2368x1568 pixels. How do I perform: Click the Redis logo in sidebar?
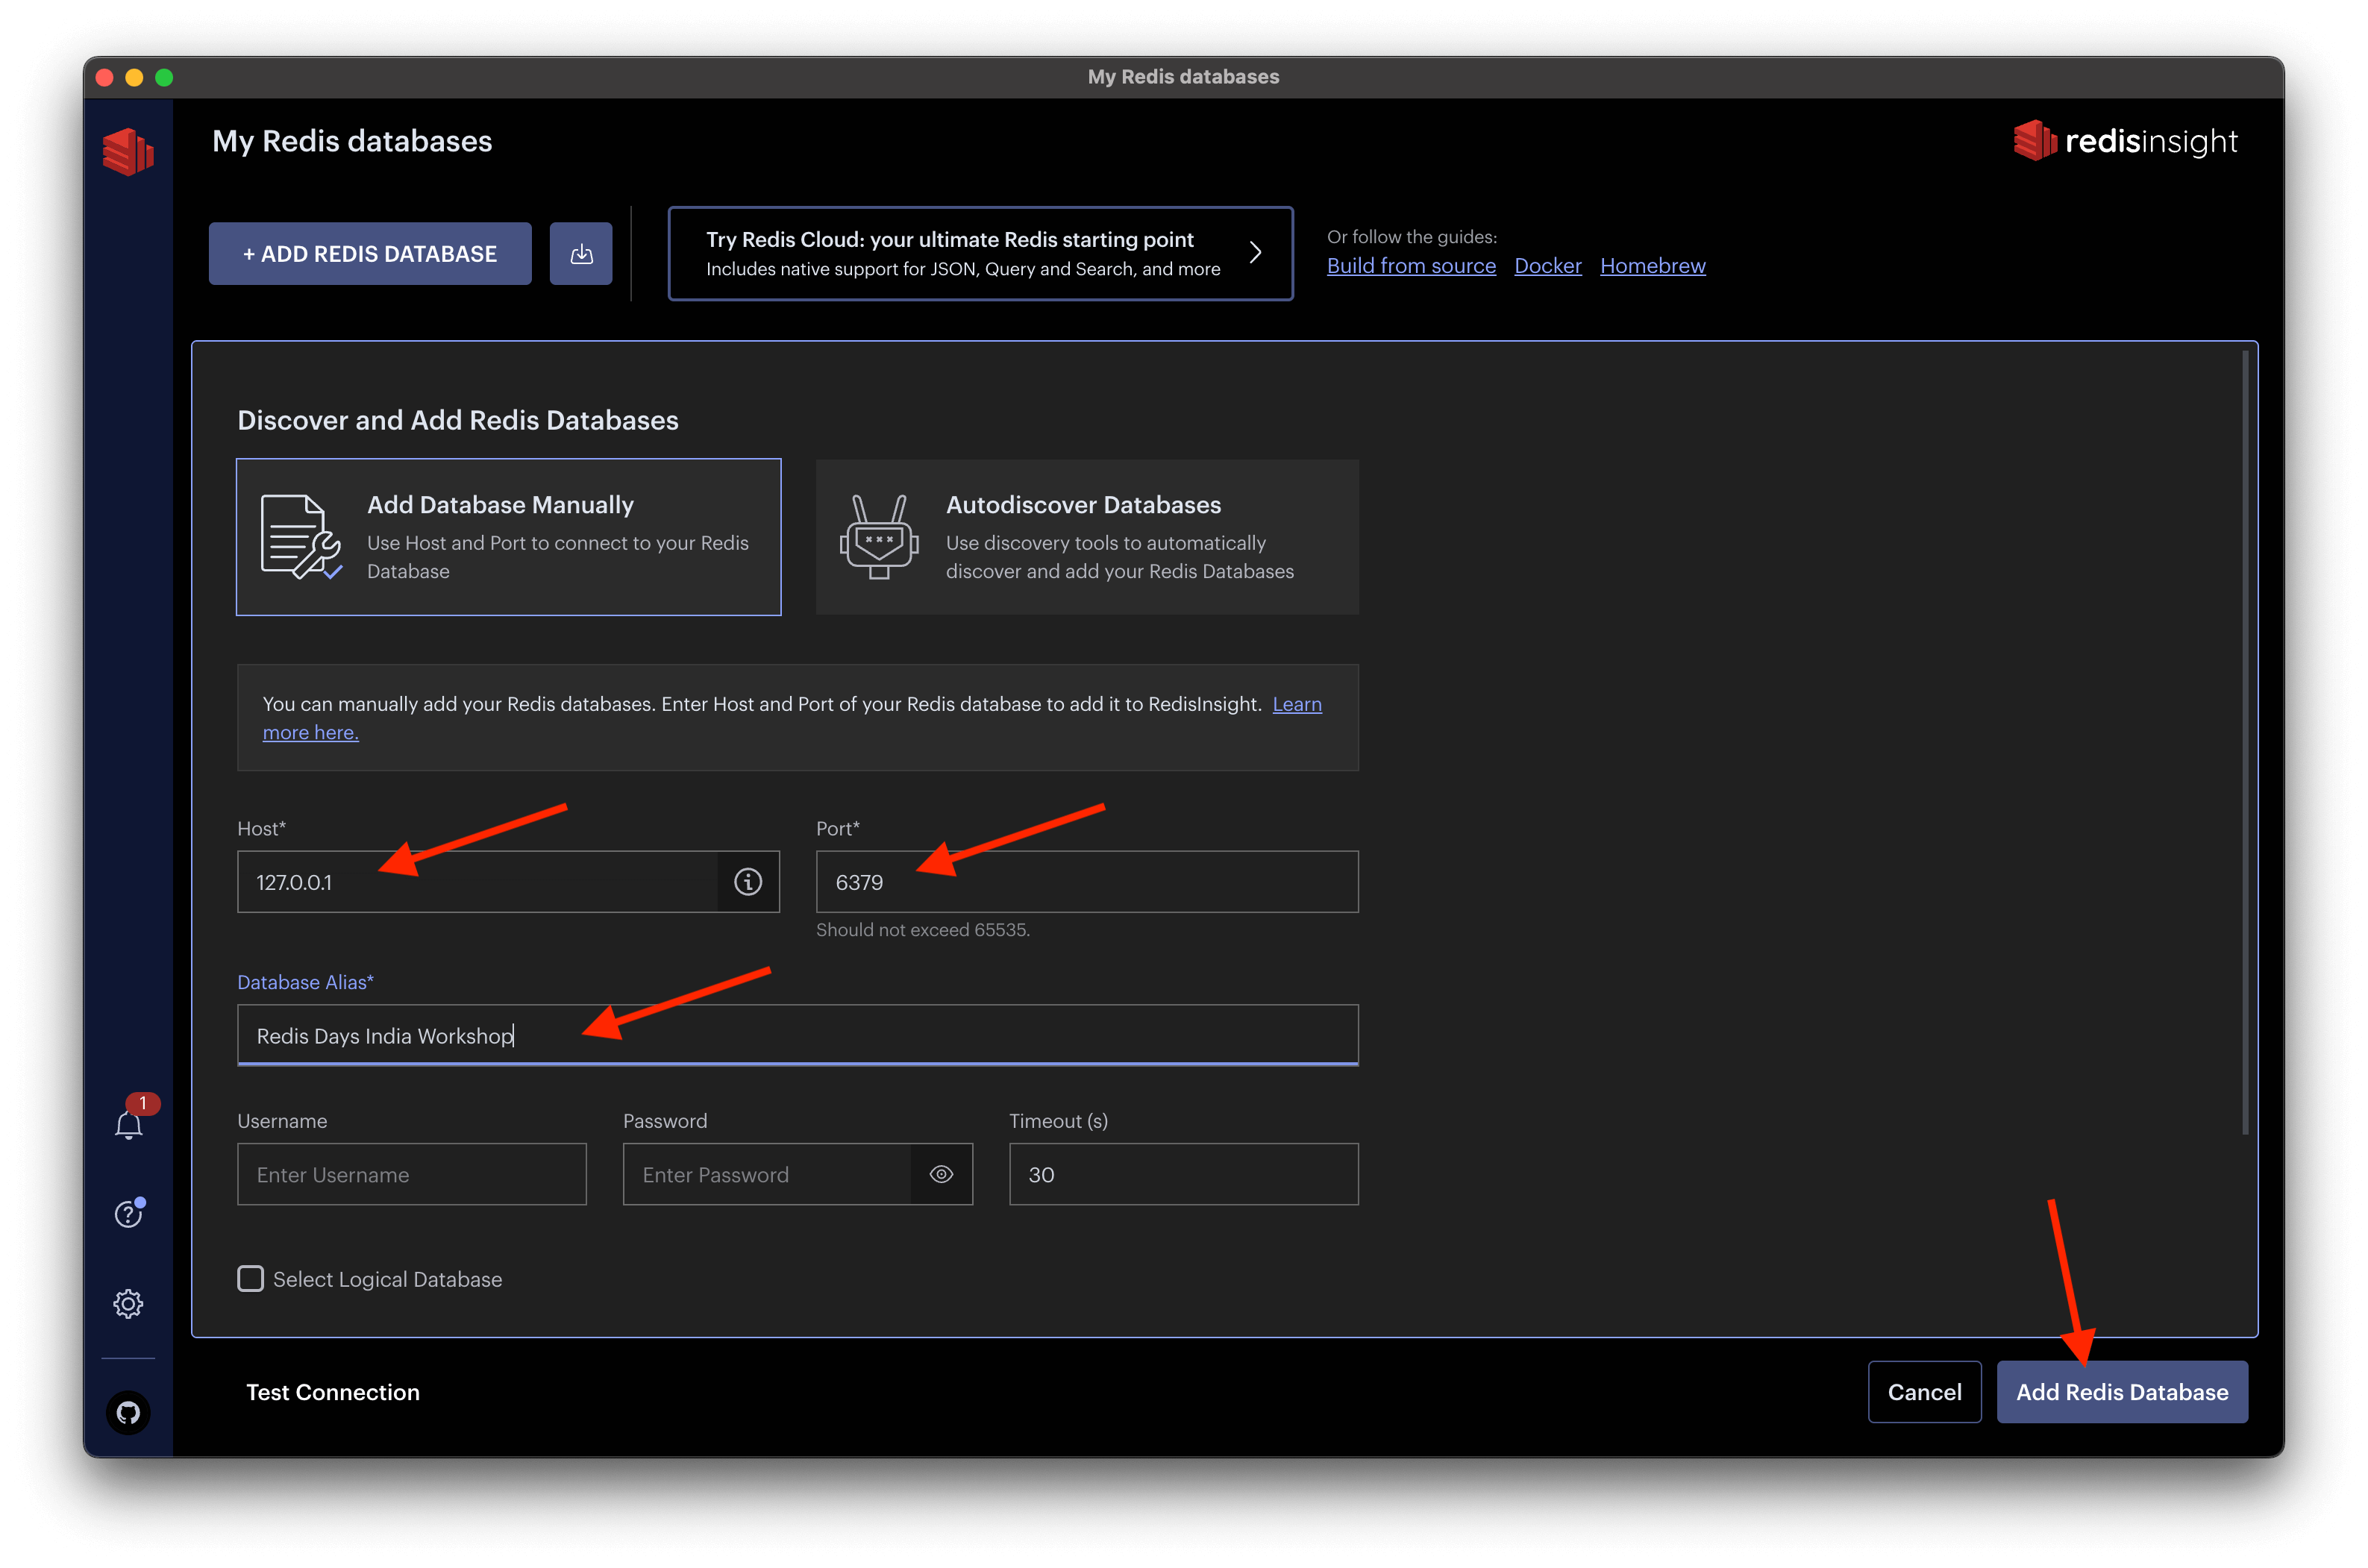point(128,151)
